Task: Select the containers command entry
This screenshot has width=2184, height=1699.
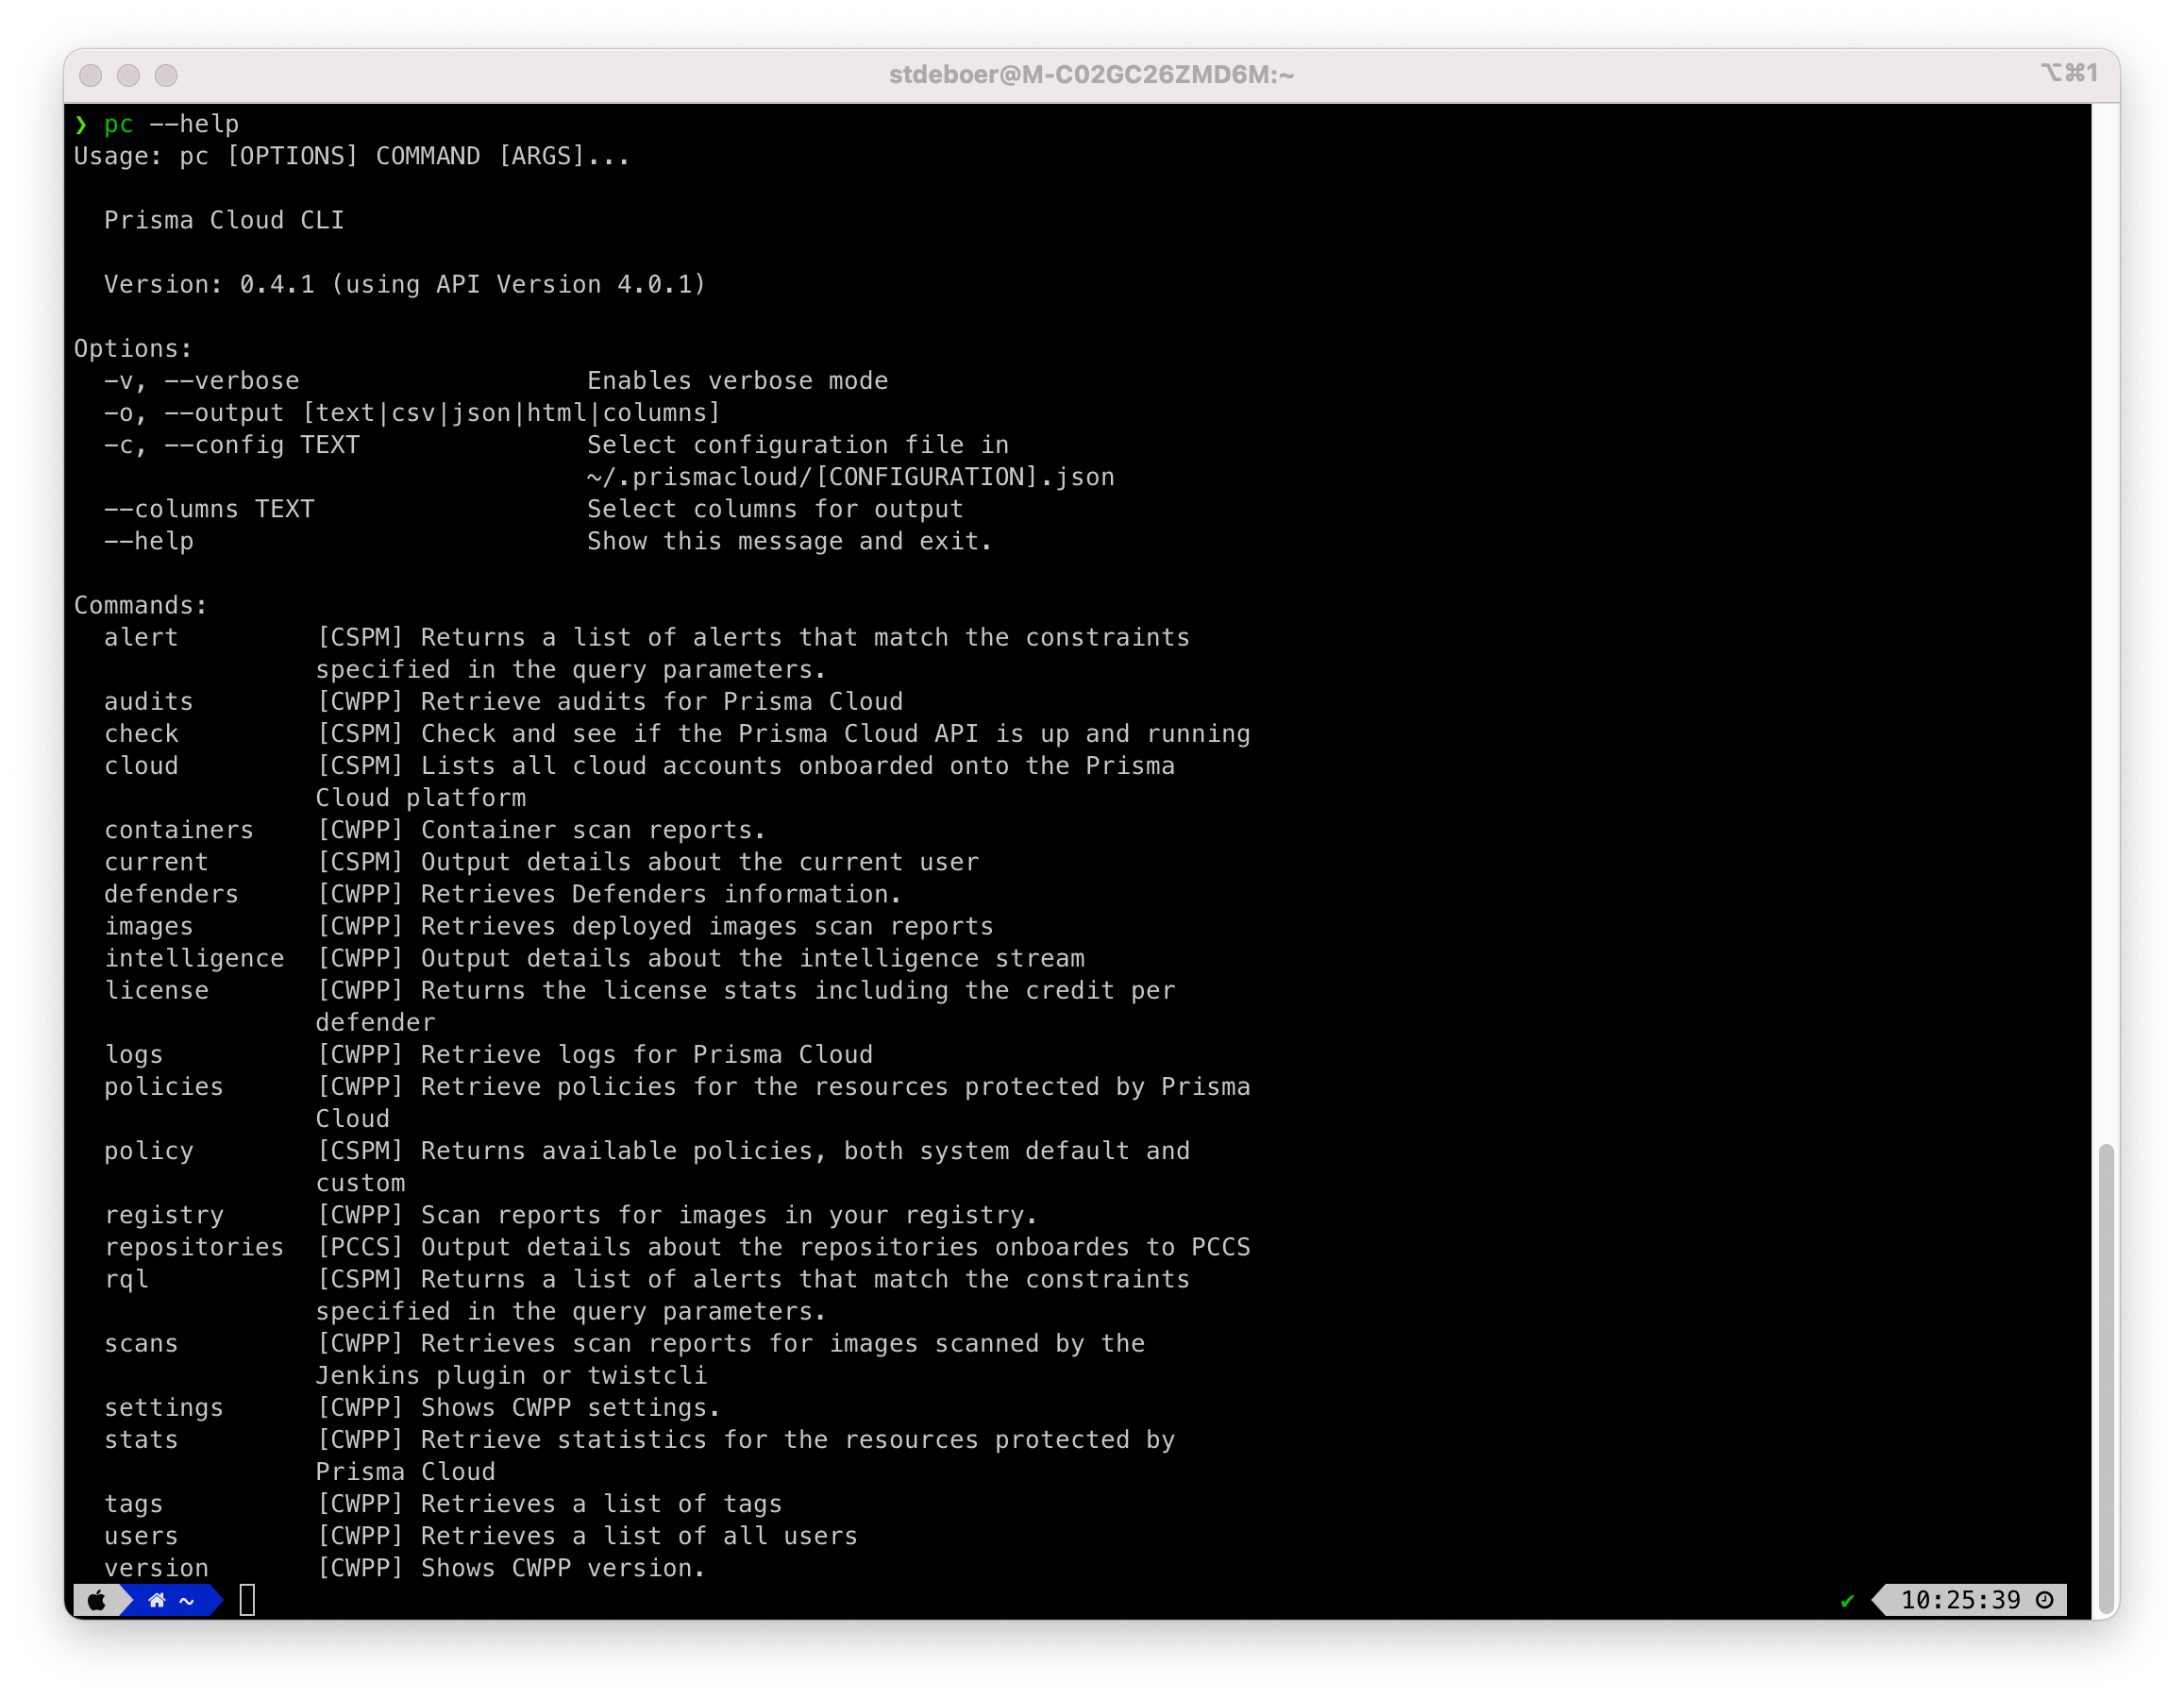Action: click(x=178, y=829)
